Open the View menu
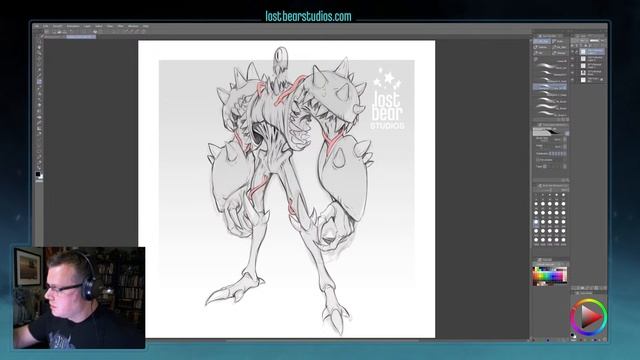The height and width of the screenshot is (360, 640). [110, 26]
